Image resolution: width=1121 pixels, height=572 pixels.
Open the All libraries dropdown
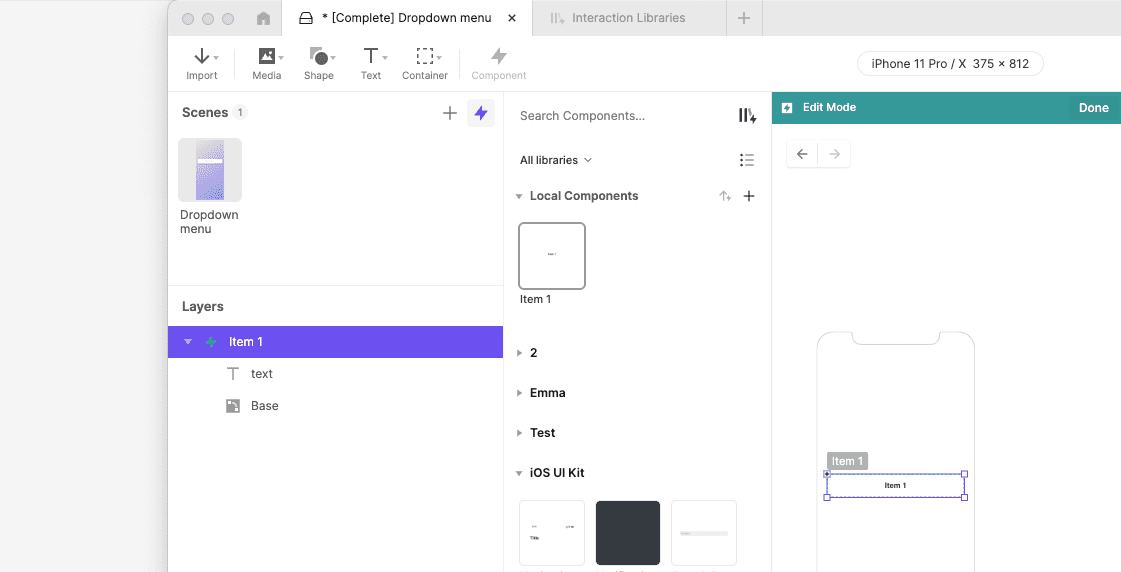pyautogui.click(x=555, y=160)
